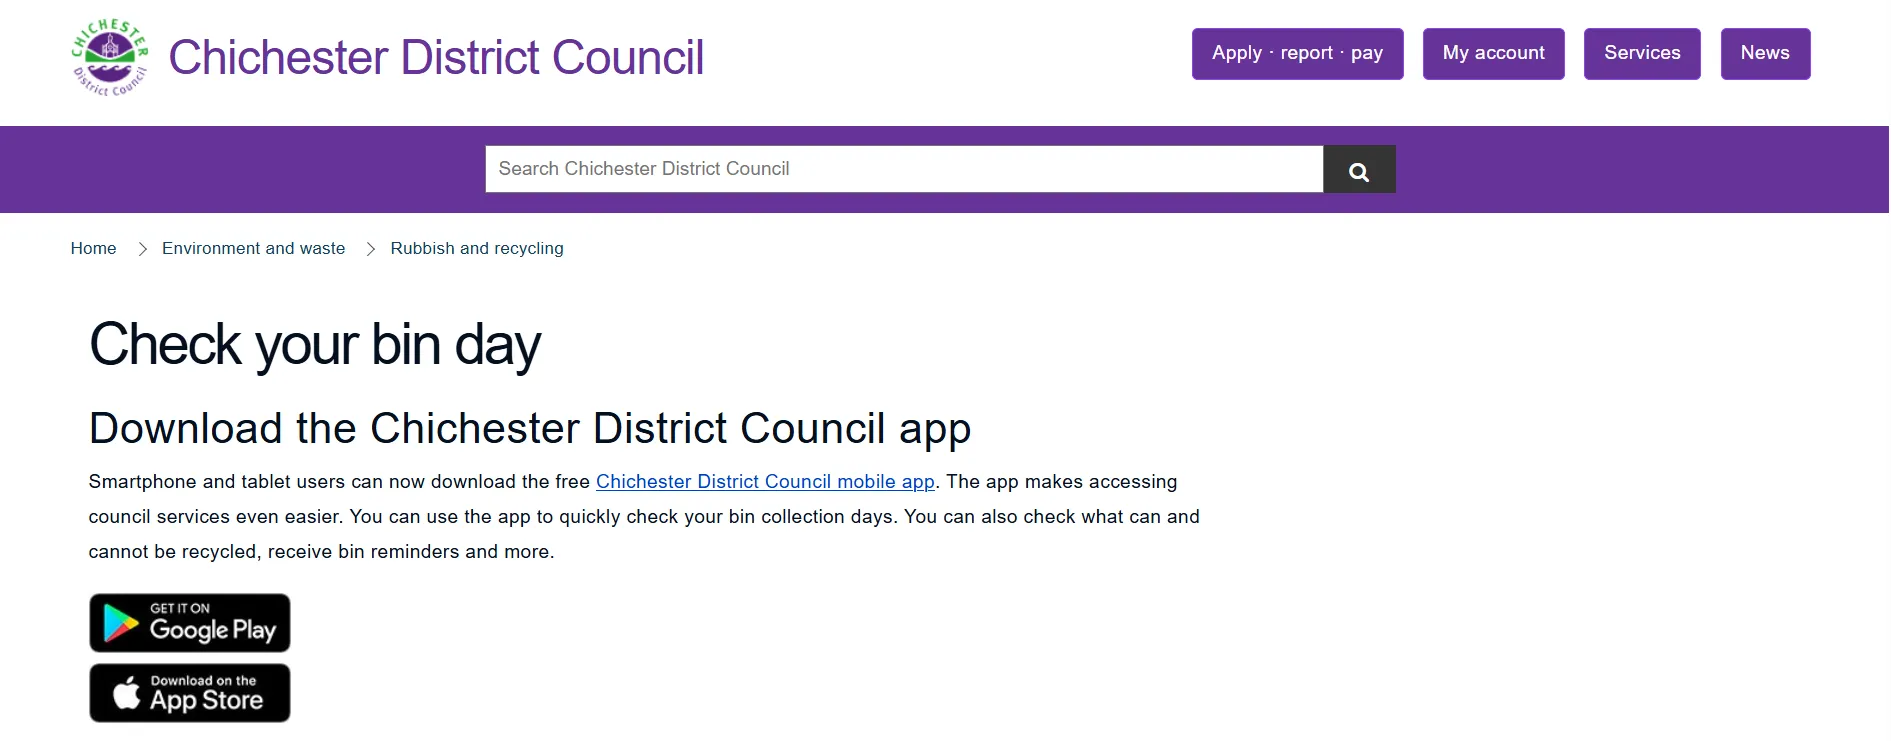Go to the Home breadcrumb
The width and height of the screenshot is (1891, 741).
point(93,248)
